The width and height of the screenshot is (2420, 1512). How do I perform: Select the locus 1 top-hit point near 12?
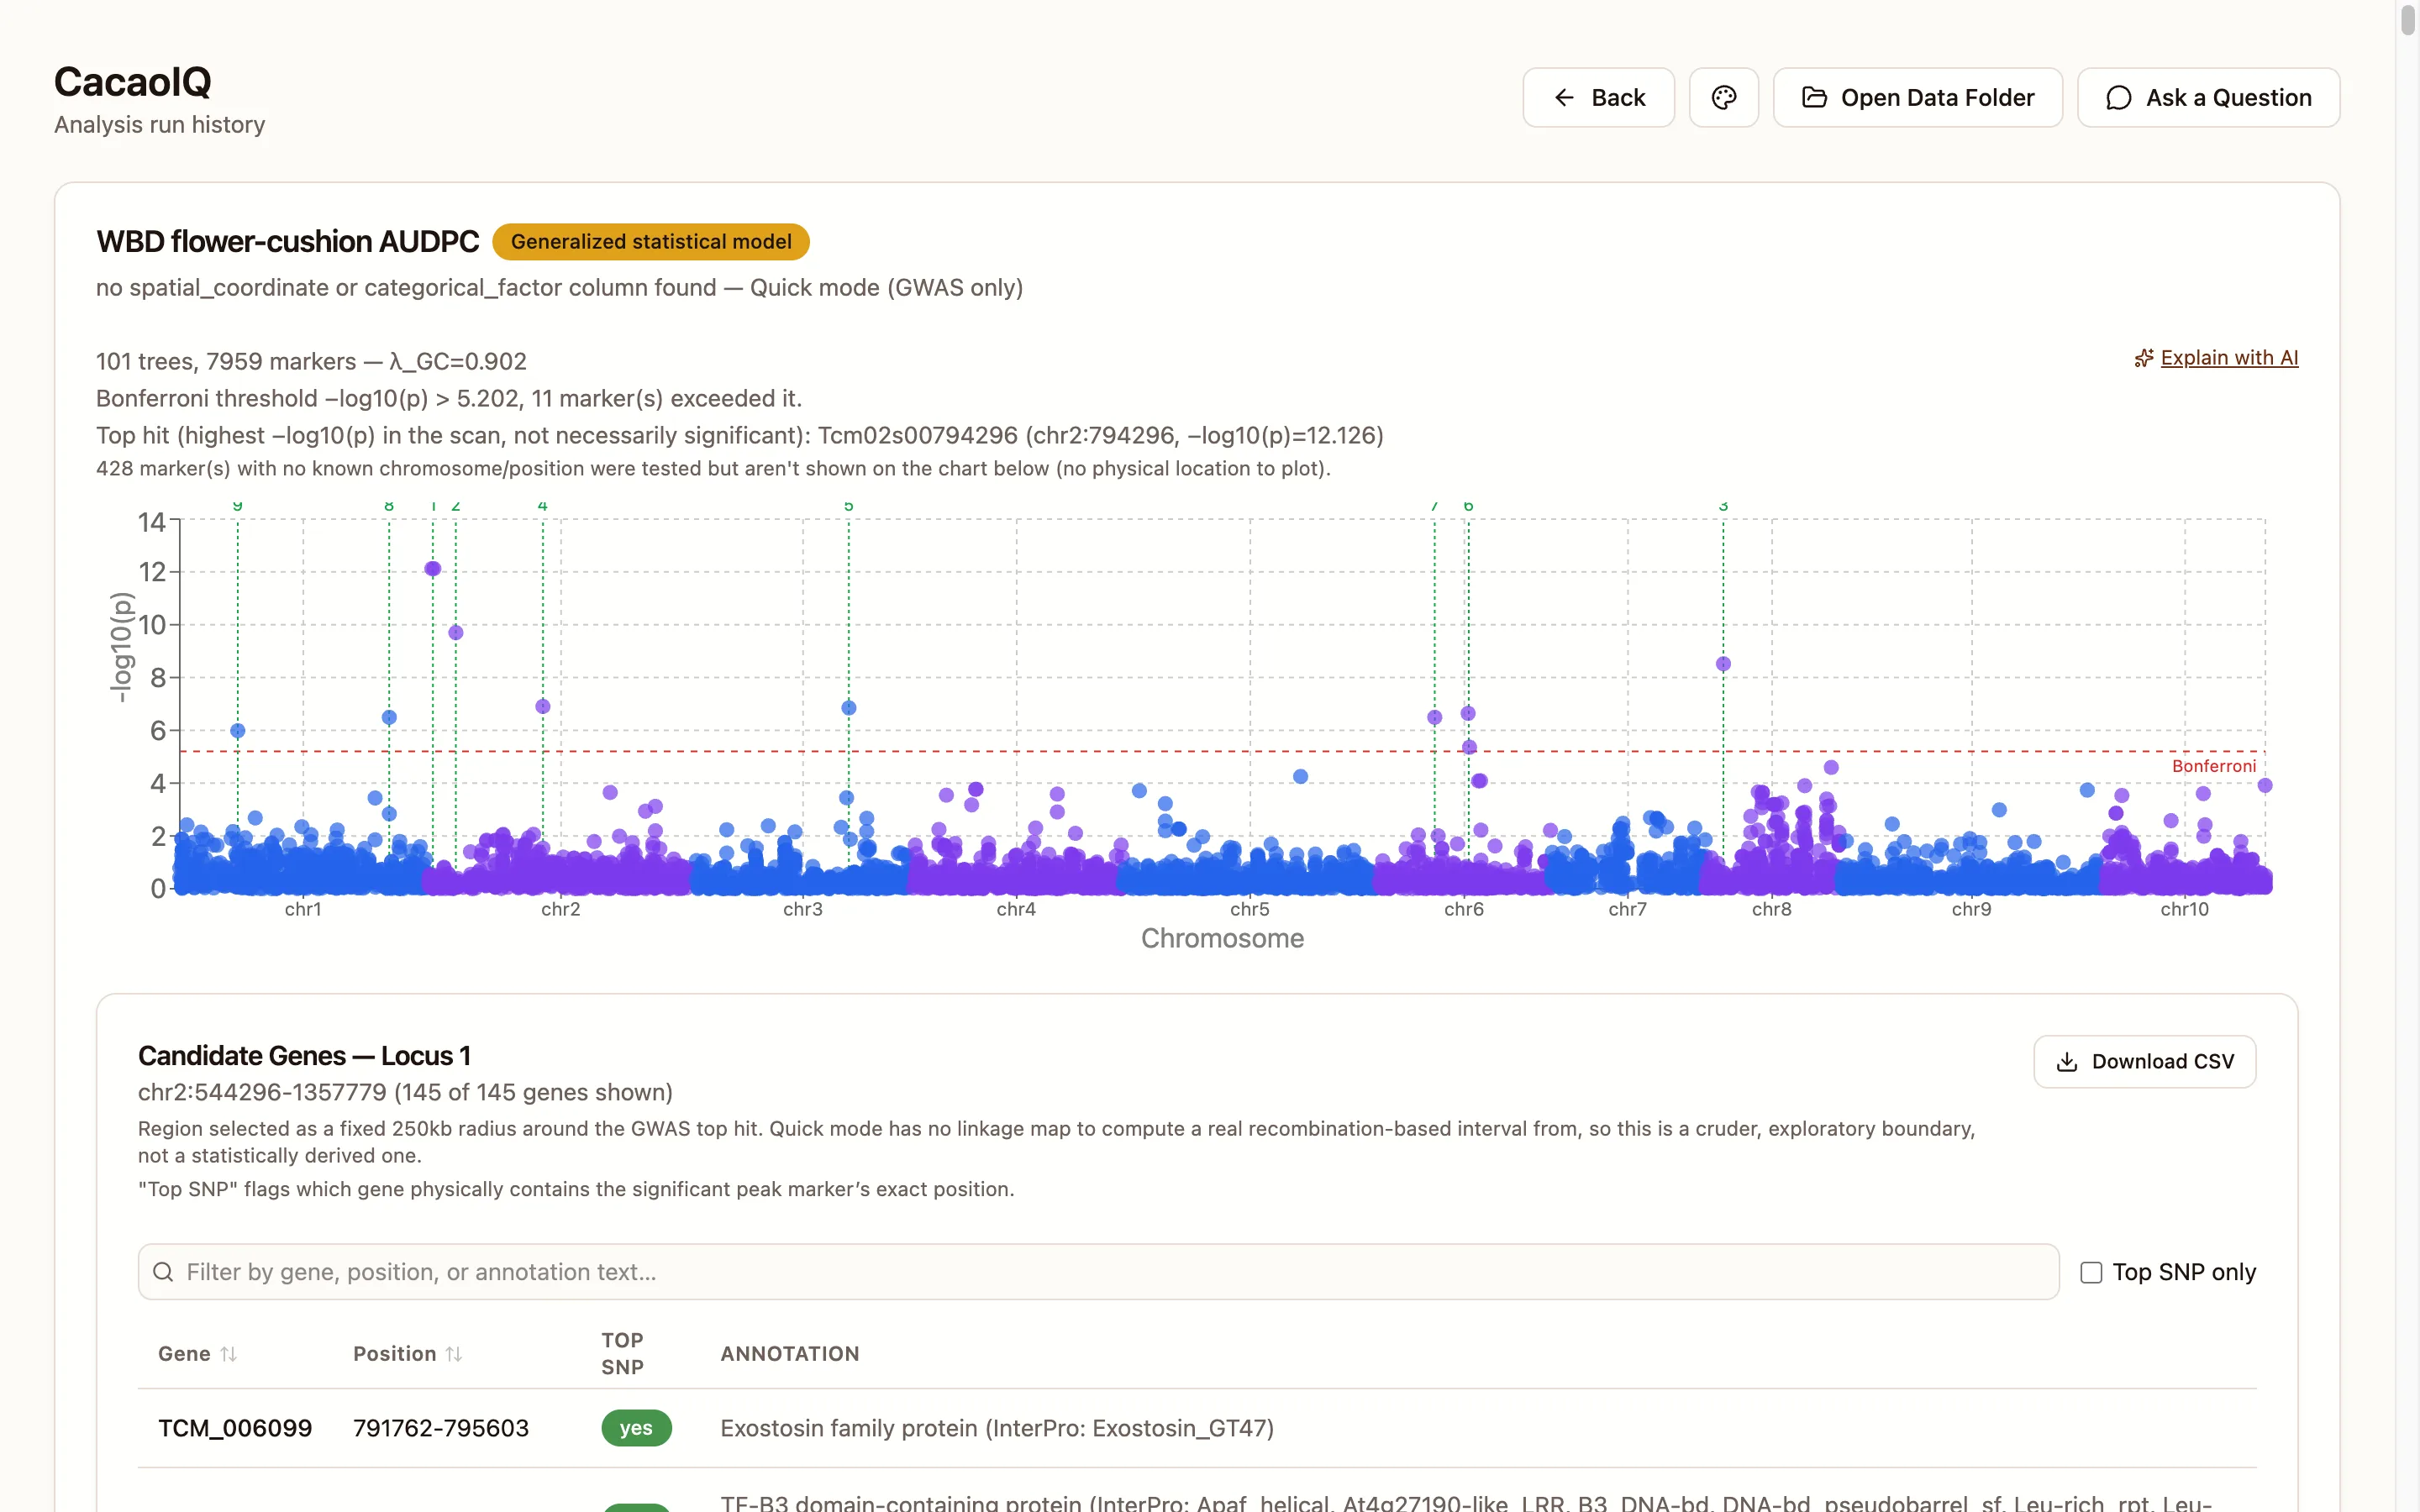pos(433,568)
